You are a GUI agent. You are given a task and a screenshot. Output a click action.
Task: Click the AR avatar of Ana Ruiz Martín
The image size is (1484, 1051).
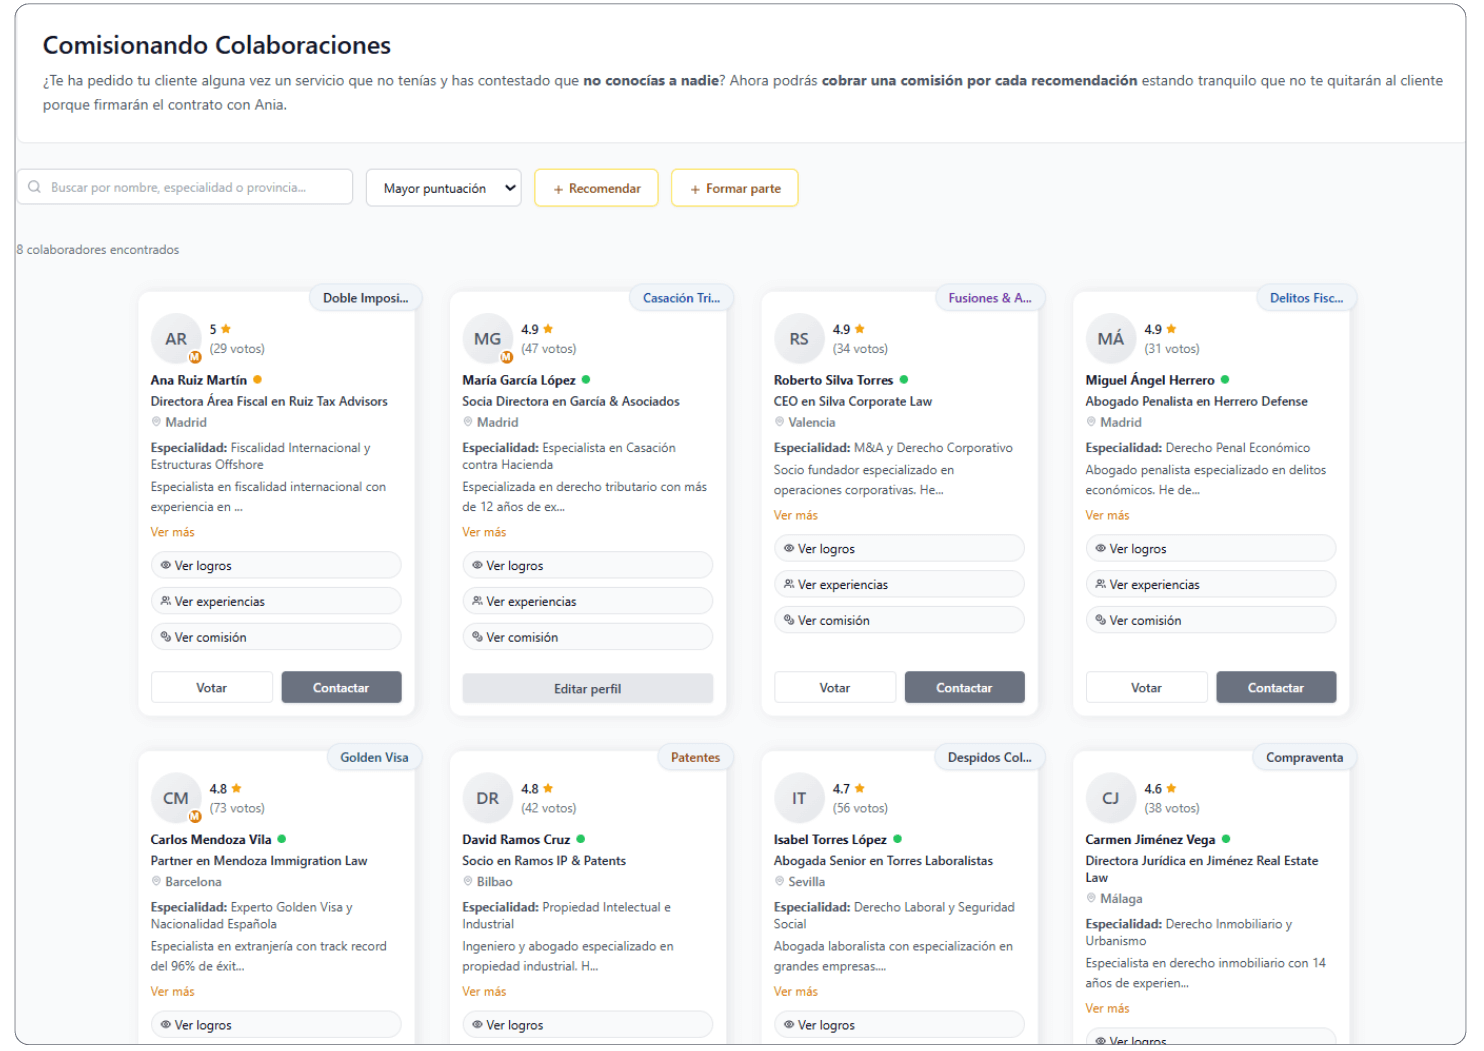176,339
